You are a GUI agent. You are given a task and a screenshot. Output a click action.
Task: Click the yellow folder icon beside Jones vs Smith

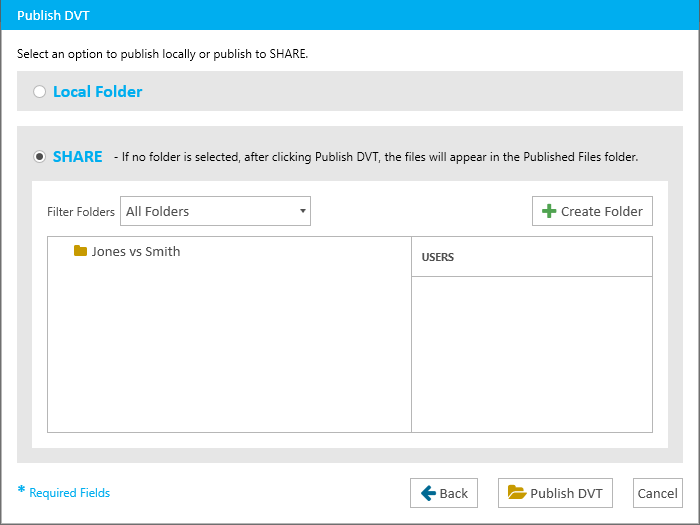[80, 250]
